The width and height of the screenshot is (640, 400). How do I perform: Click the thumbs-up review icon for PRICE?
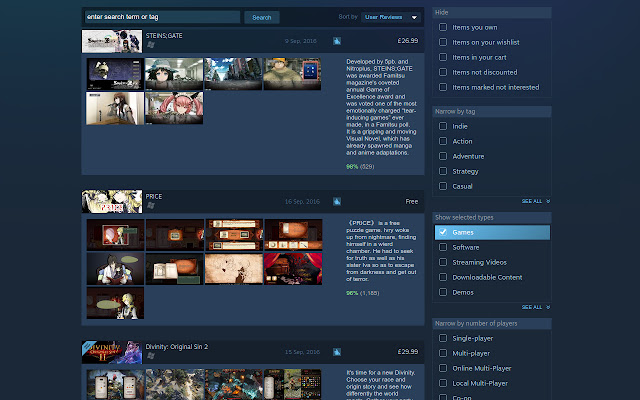[338, 202]
